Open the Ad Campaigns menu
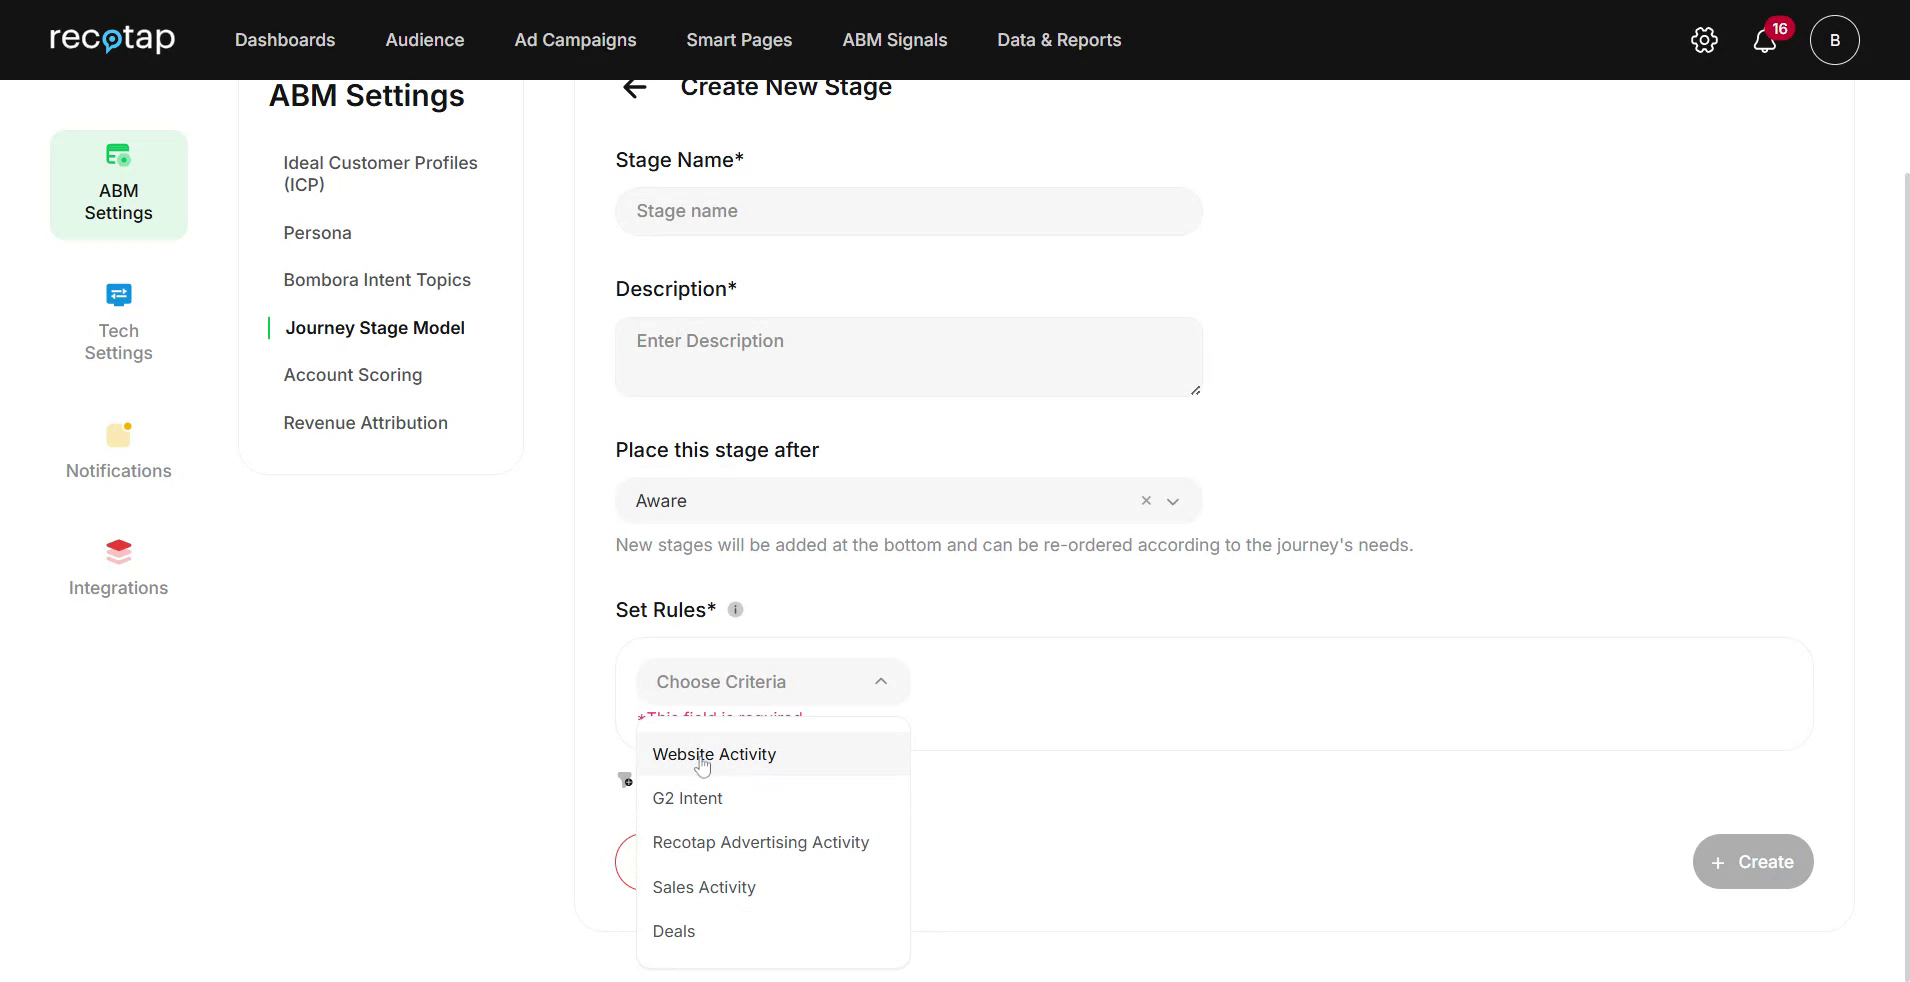The width and height of the screenshot is (1910, 982). coord(575,40)
